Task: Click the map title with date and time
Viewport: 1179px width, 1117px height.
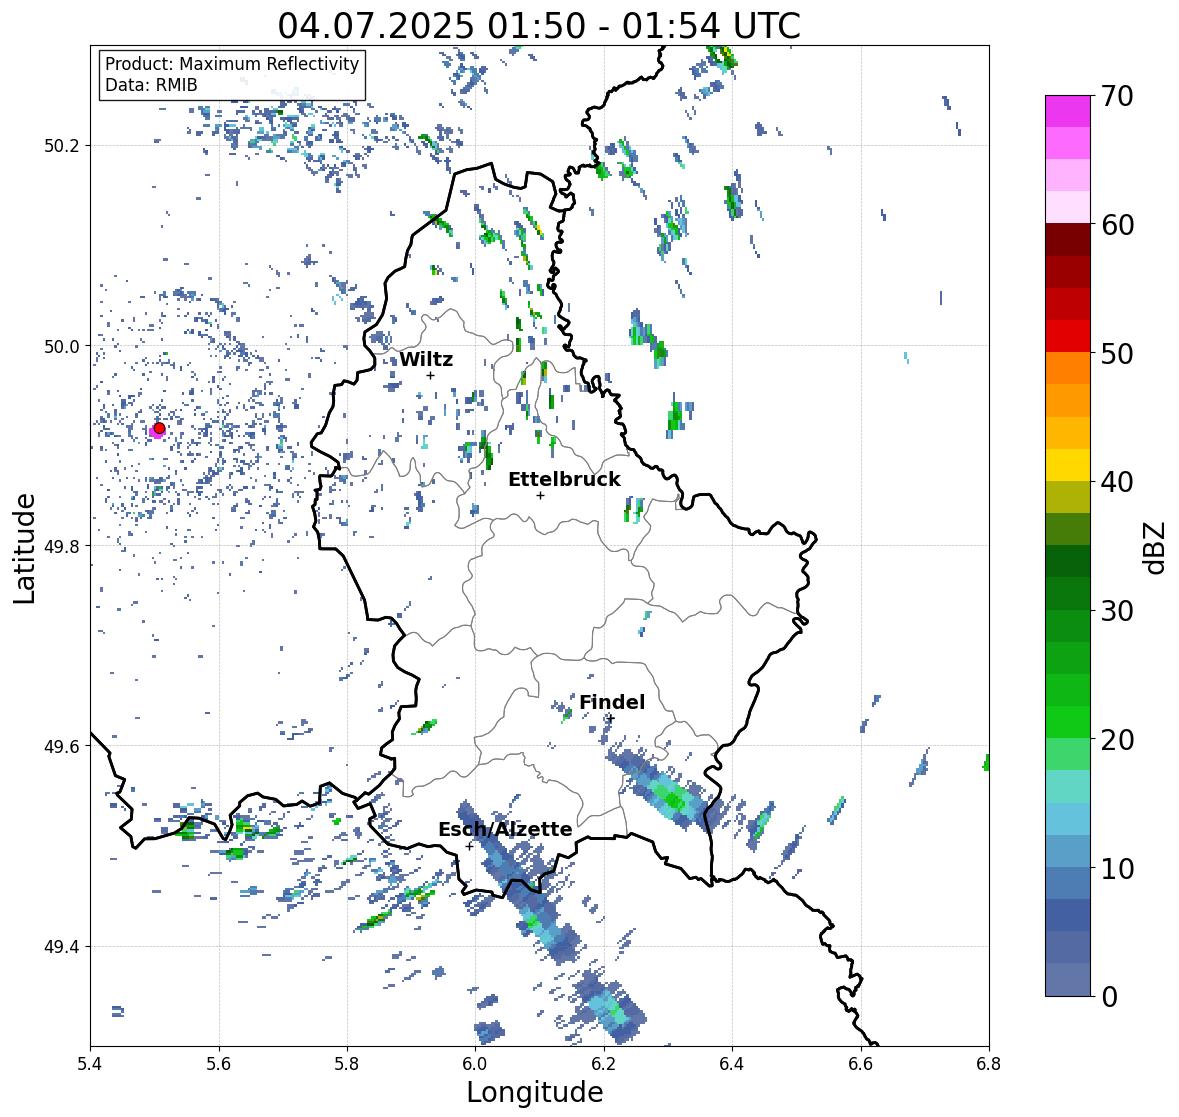Action: (x=539, y=26)
